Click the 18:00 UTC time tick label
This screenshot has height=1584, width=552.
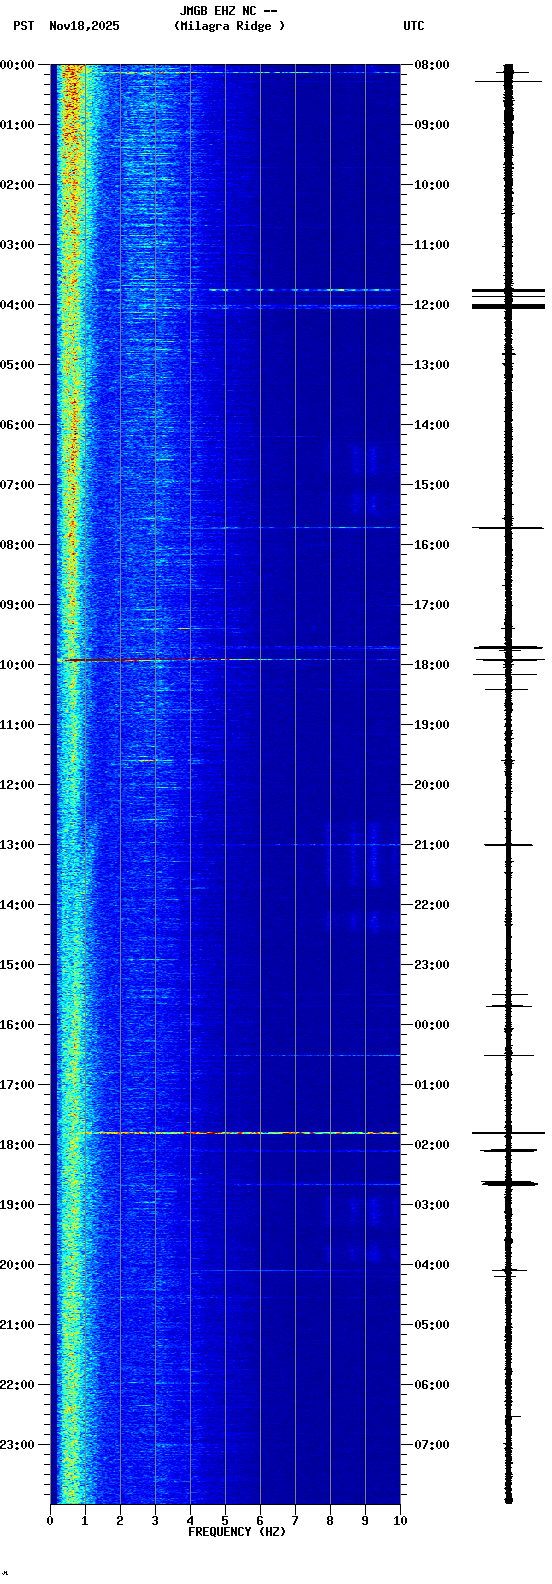click(x=432, y=665)
